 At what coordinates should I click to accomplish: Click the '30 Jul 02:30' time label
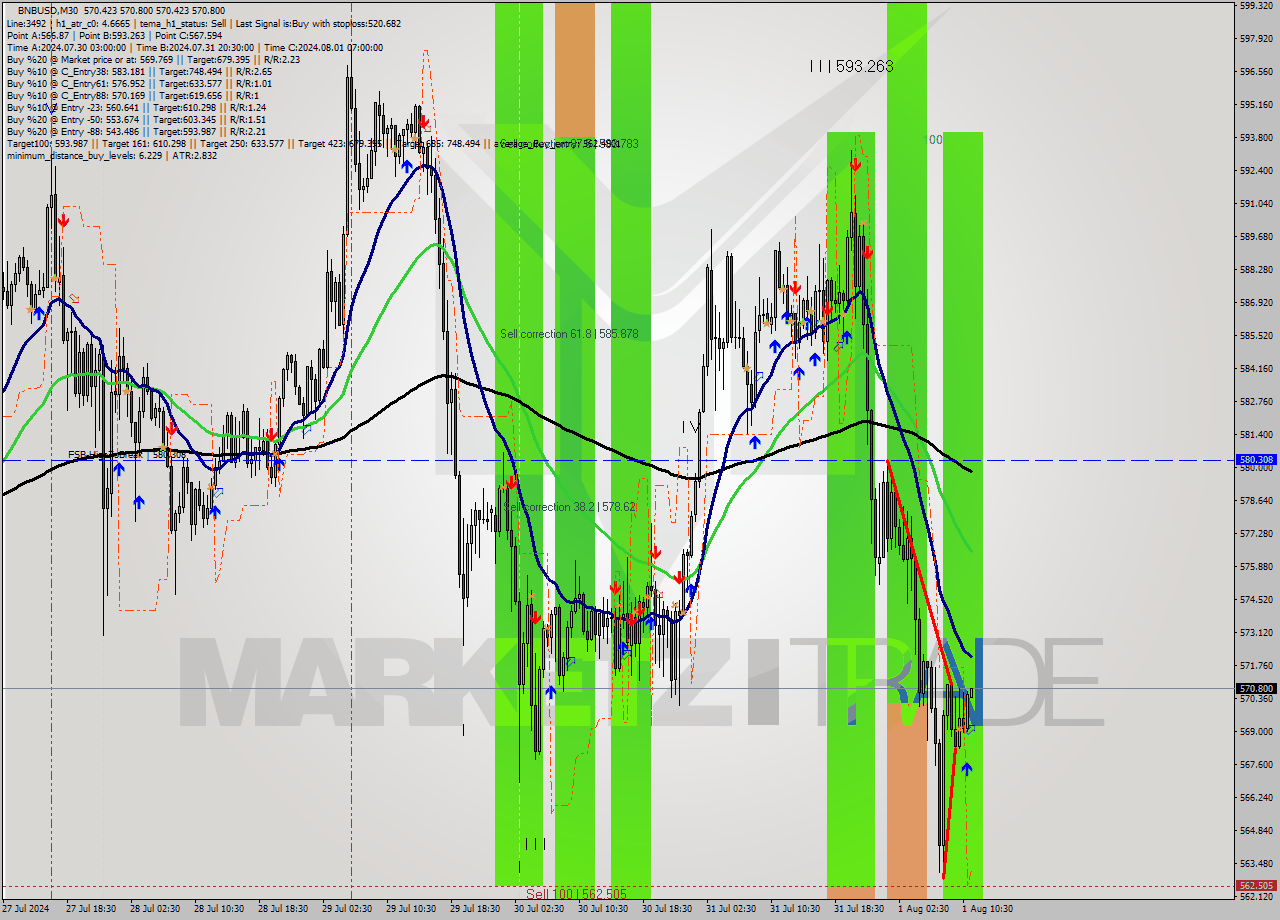coord(539,909)
